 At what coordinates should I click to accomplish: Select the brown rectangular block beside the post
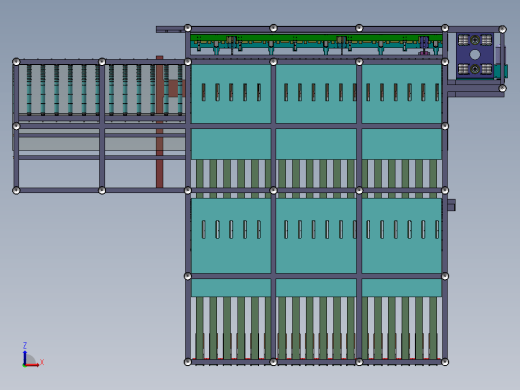point(174,88)
